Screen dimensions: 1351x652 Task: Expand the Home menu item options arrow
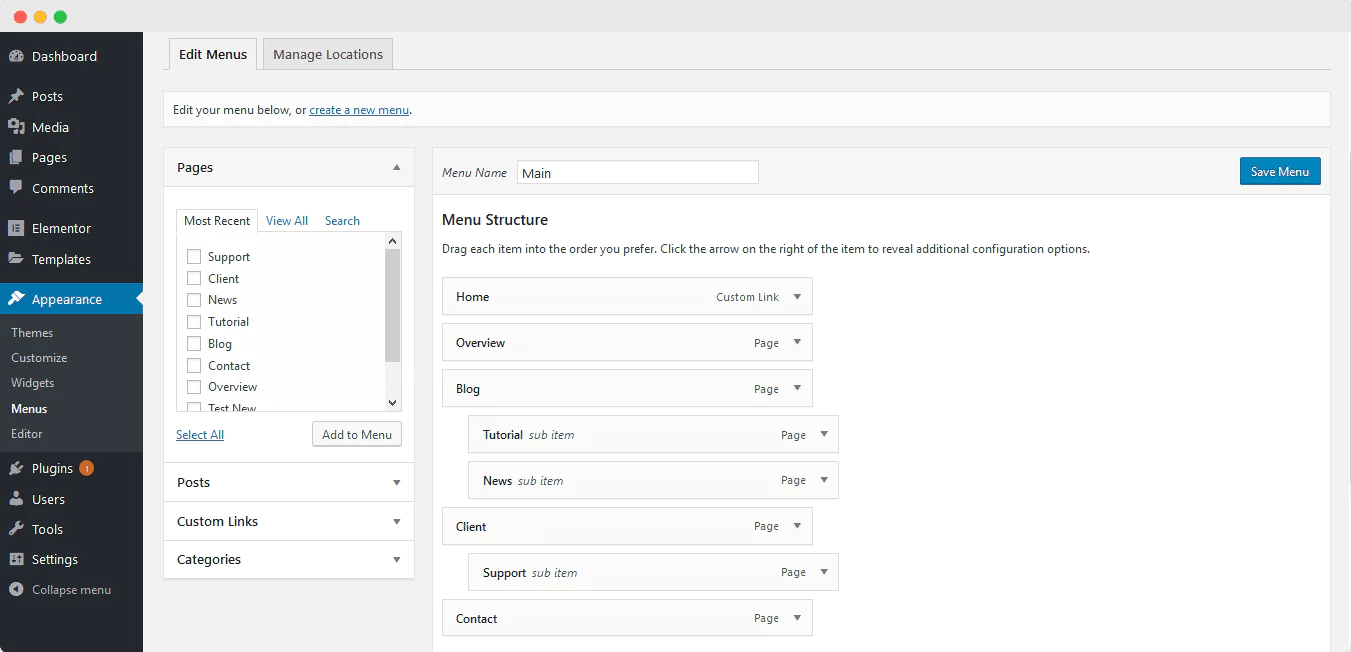click(x=797, y=297)
